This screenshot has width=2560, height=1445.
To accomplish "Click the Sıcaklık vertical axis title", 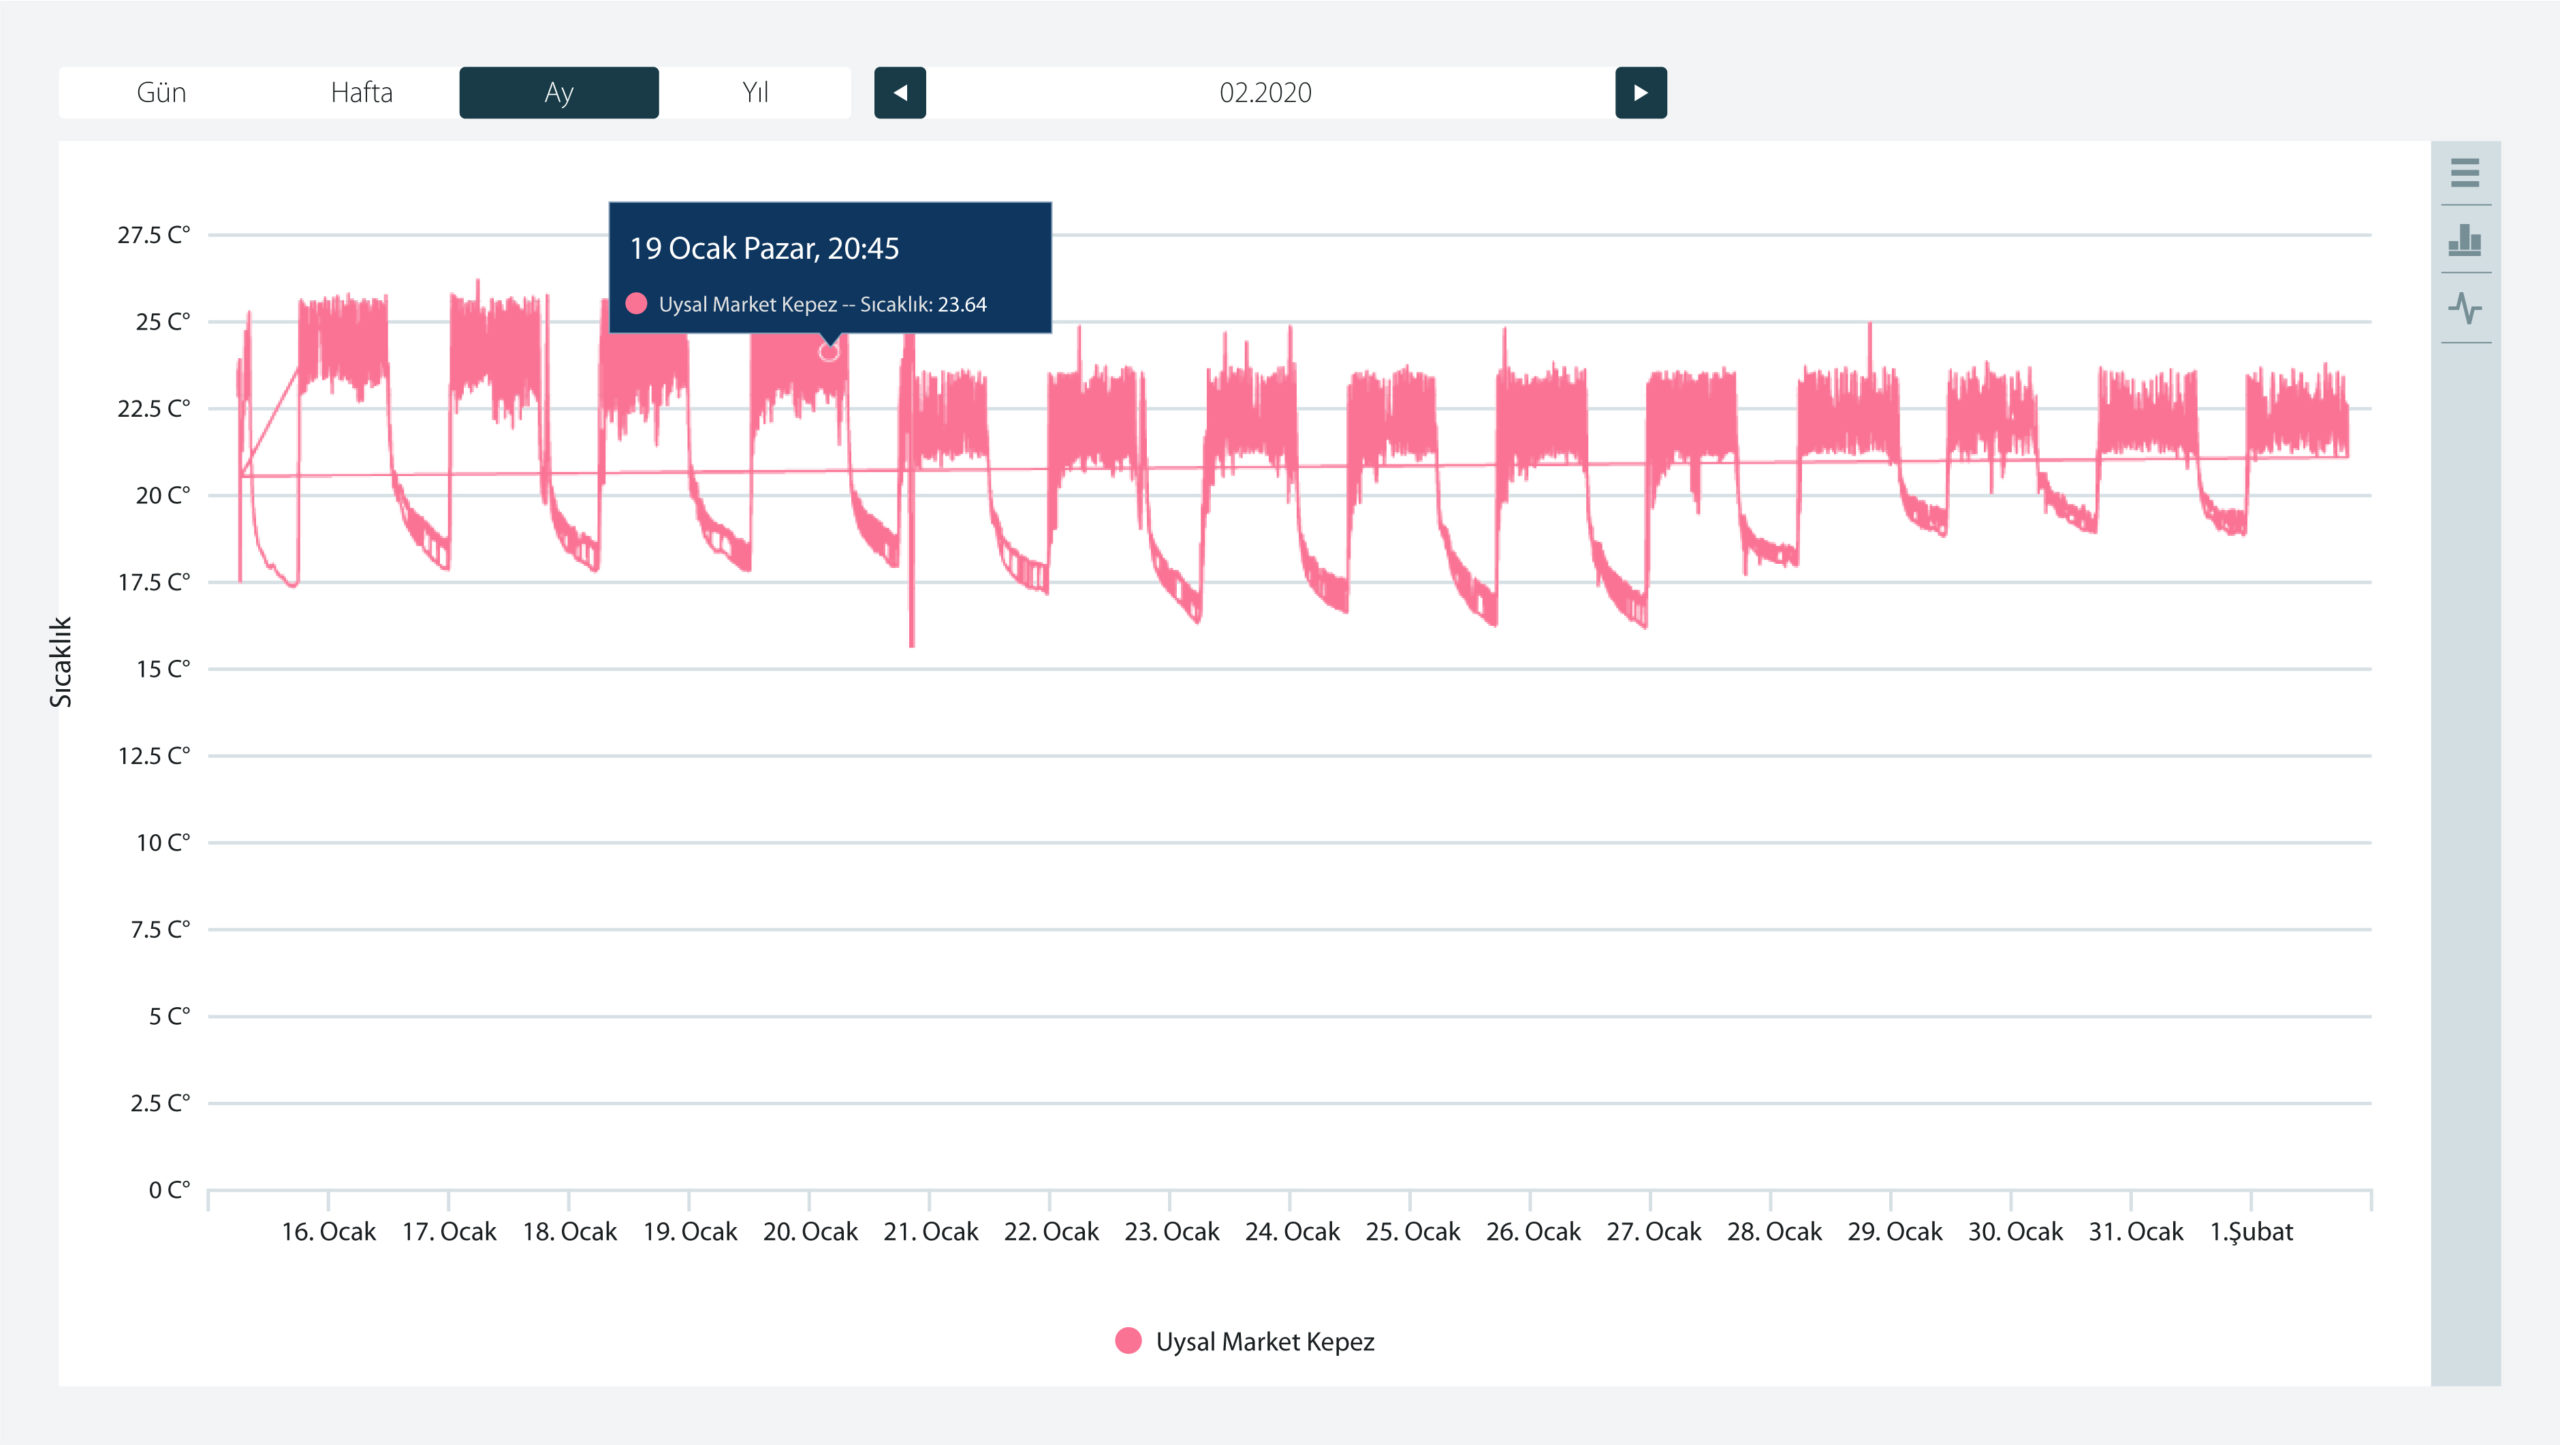I will tap(61, 662).
